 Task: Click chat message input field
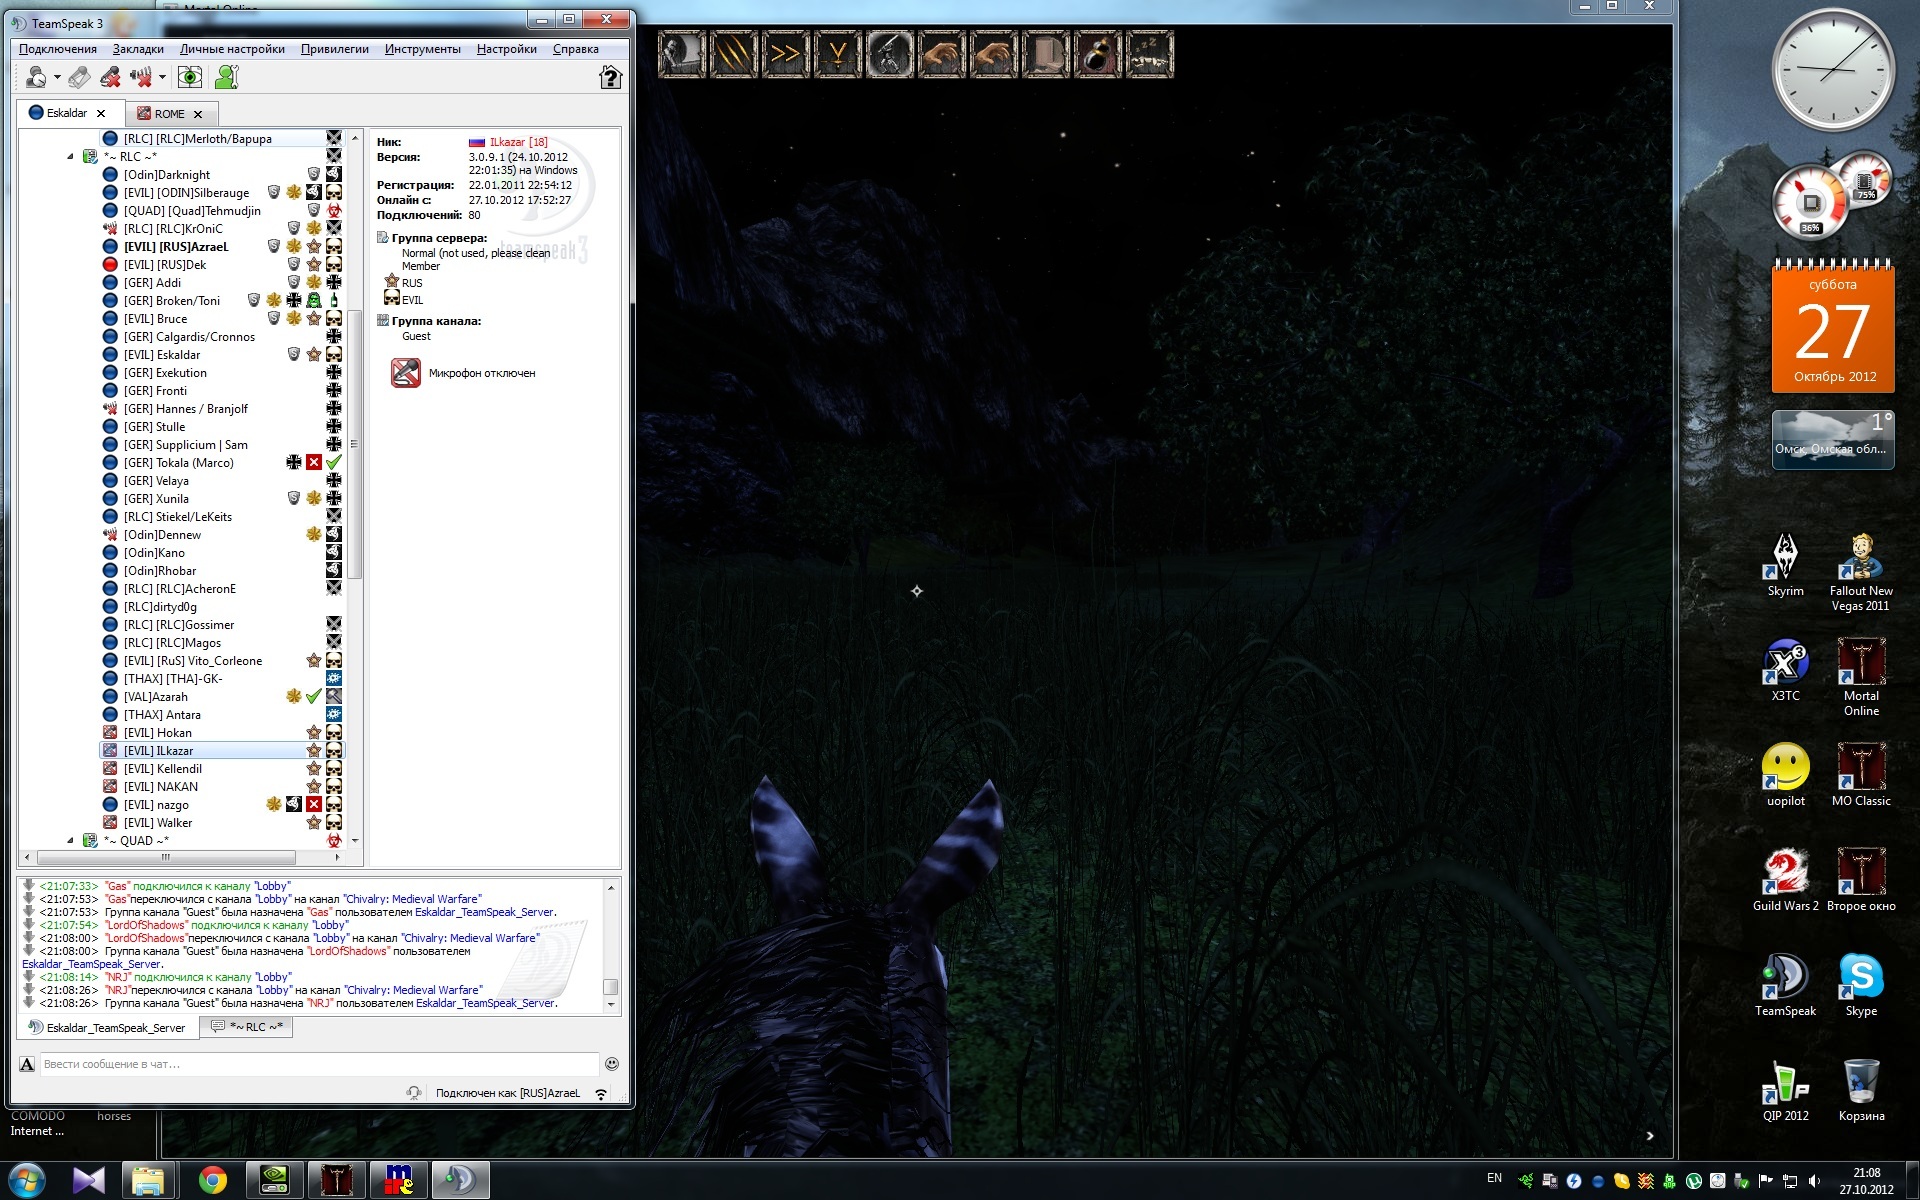click(318, 1064)
